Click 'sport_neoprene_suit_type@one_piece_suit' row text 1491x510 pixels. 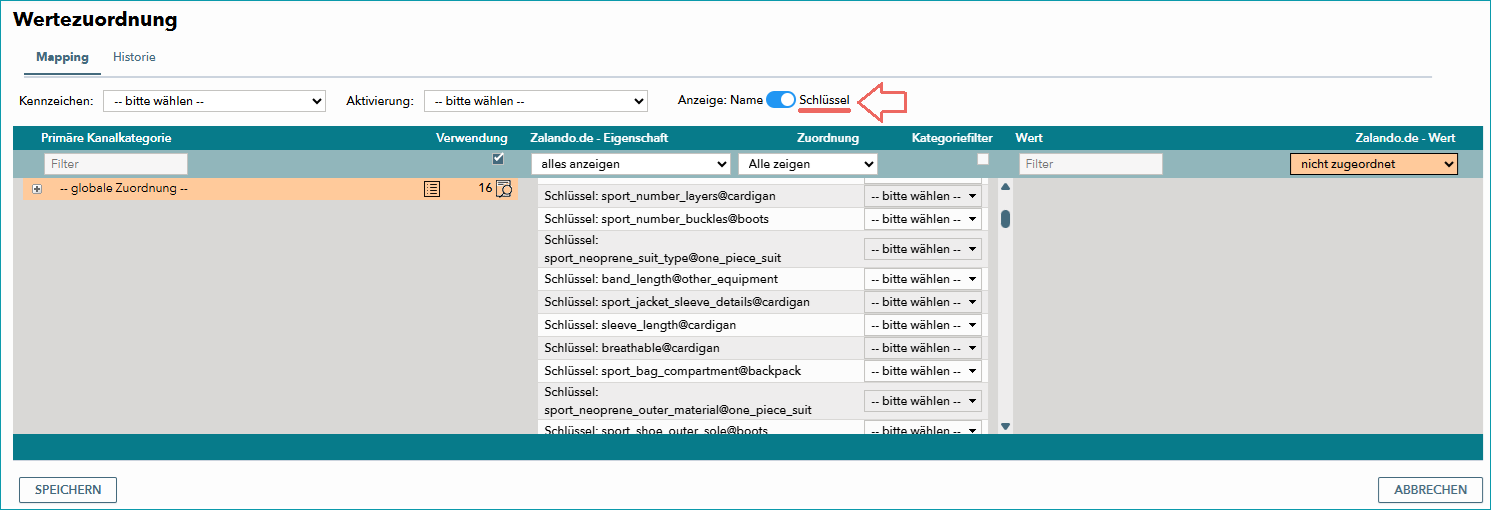click(663, 258)
